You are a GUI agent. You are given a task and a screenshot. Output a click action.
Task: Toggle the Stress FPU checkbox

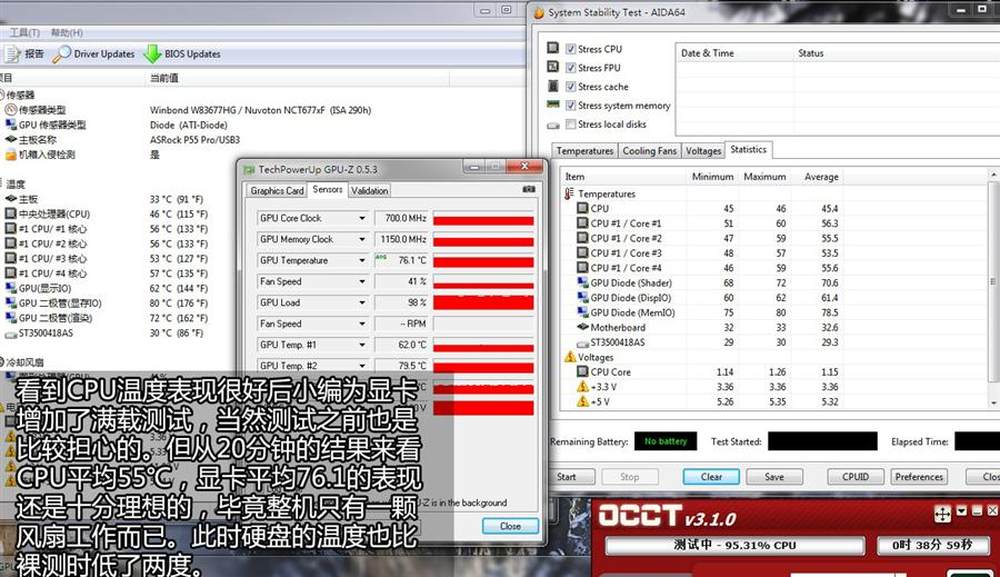coord(571,68)
